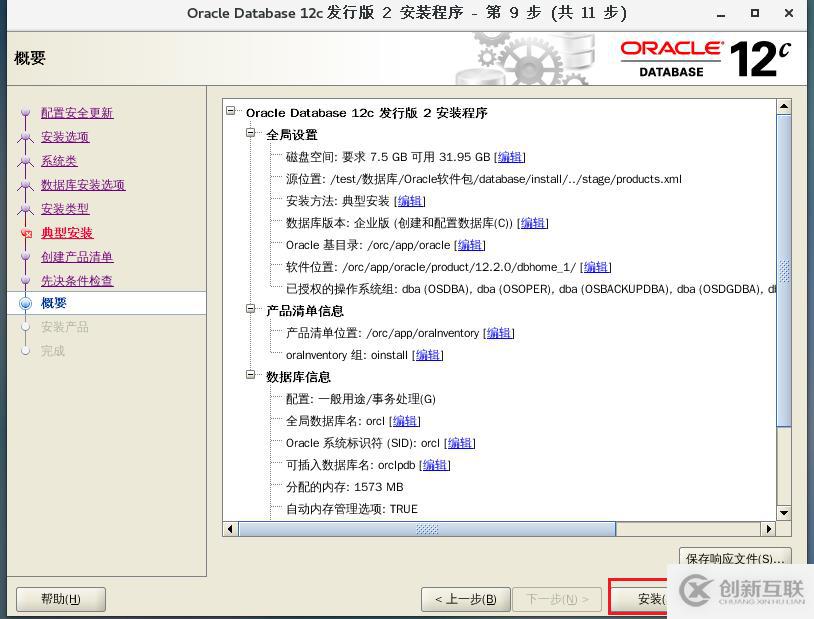Go back to 先决条件检查 step
Screen dimensions: 814x619
point(77,280)
